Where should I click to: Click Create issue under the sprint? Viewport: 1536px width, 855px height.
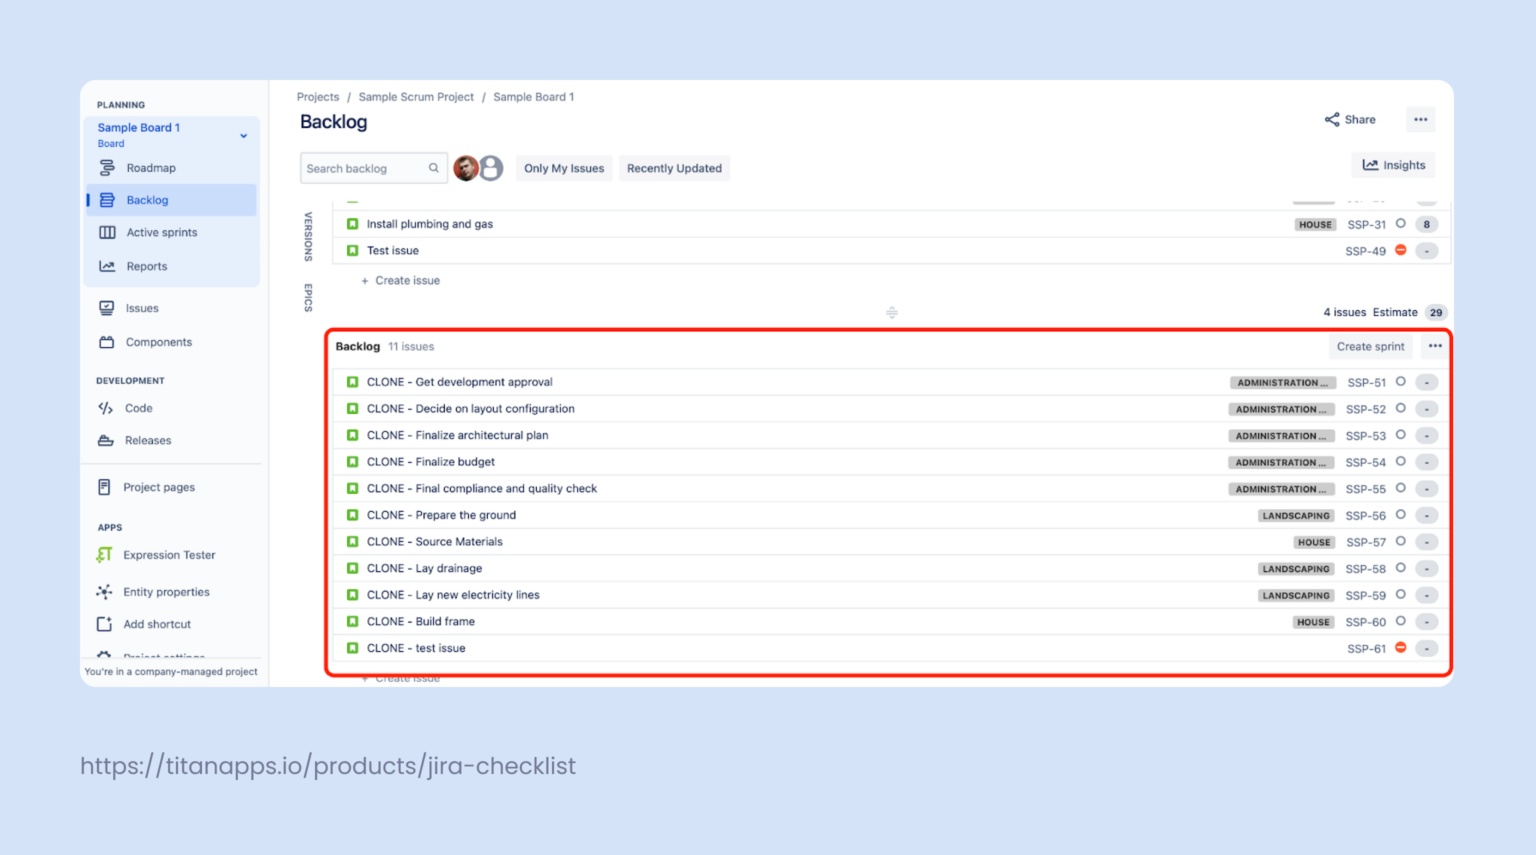click(x=400, y=280)
